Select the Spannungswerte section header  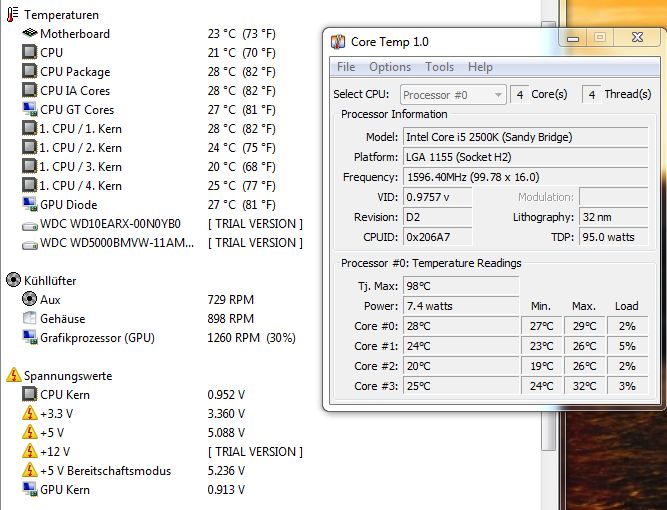click(68, 376)
